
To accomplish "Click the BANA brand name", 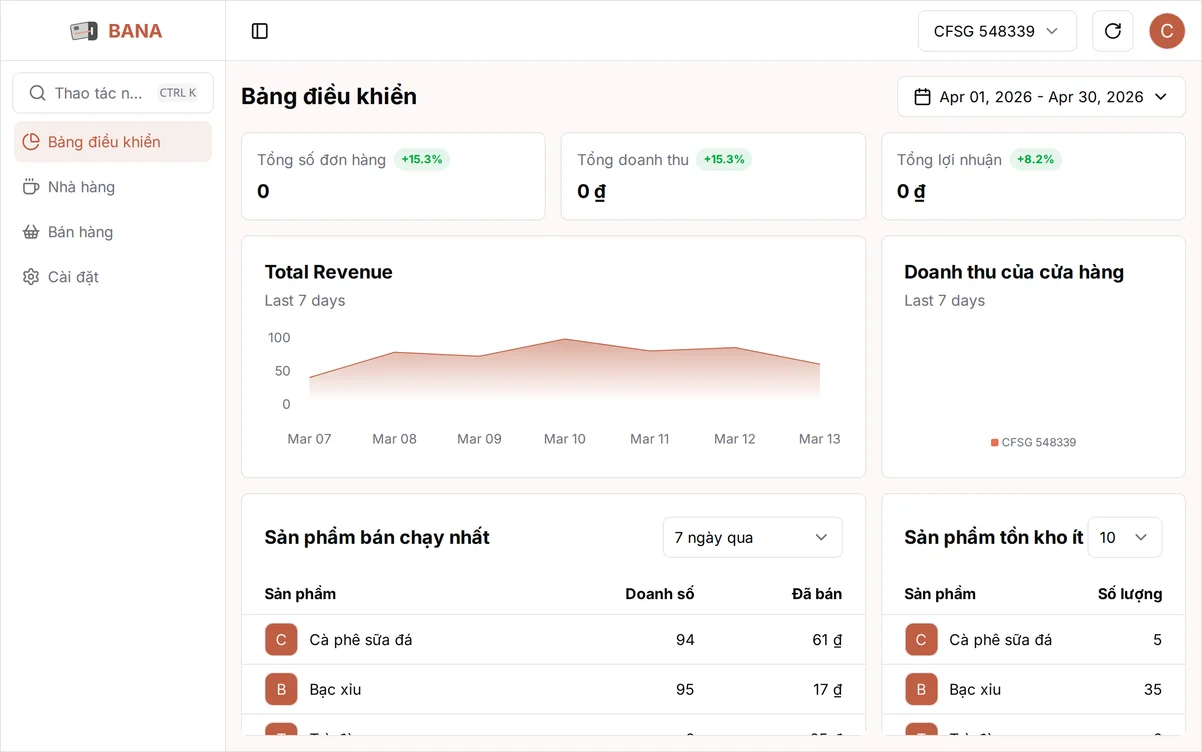I will (135, 31).
